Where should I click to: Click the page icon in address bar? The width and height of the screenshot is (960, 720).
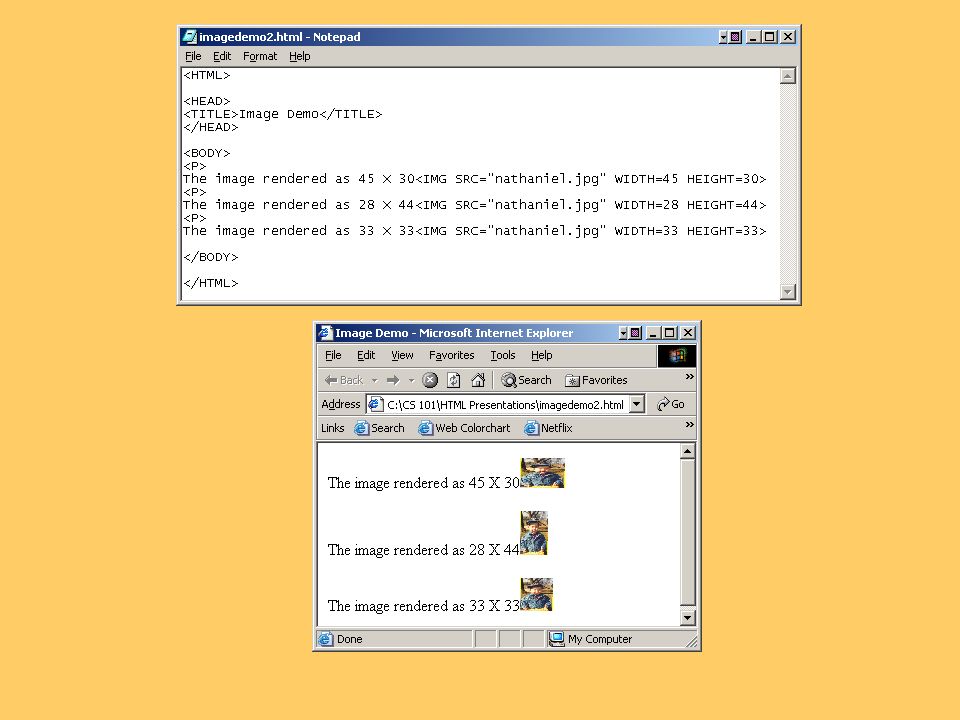tap(375, 404)
